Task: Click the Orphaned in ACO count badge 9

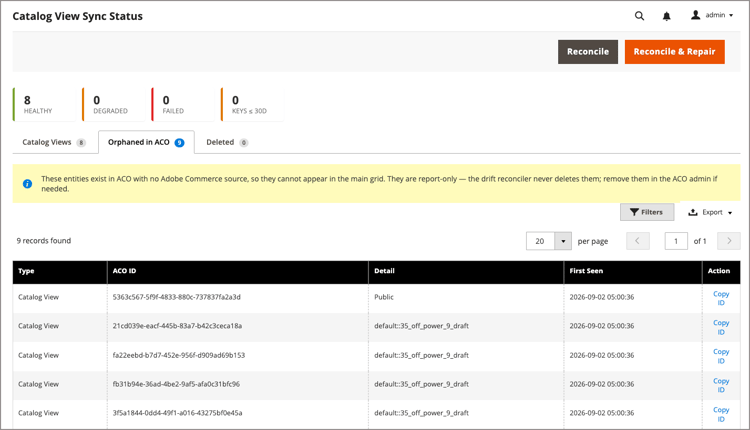Action: [179, 143]
